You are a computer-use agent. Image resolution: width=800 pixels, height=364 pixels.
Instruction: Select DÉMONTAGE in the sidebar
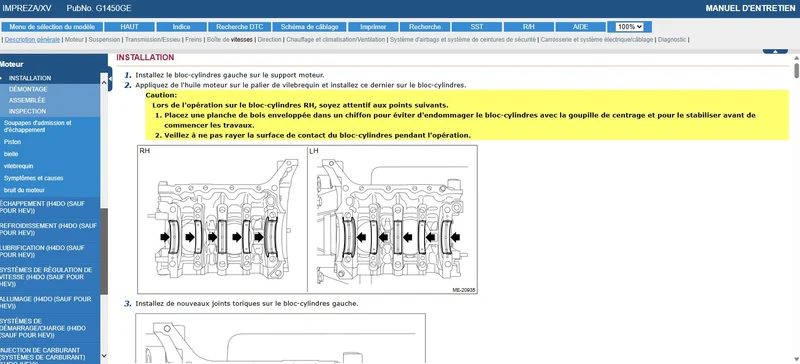28,89
